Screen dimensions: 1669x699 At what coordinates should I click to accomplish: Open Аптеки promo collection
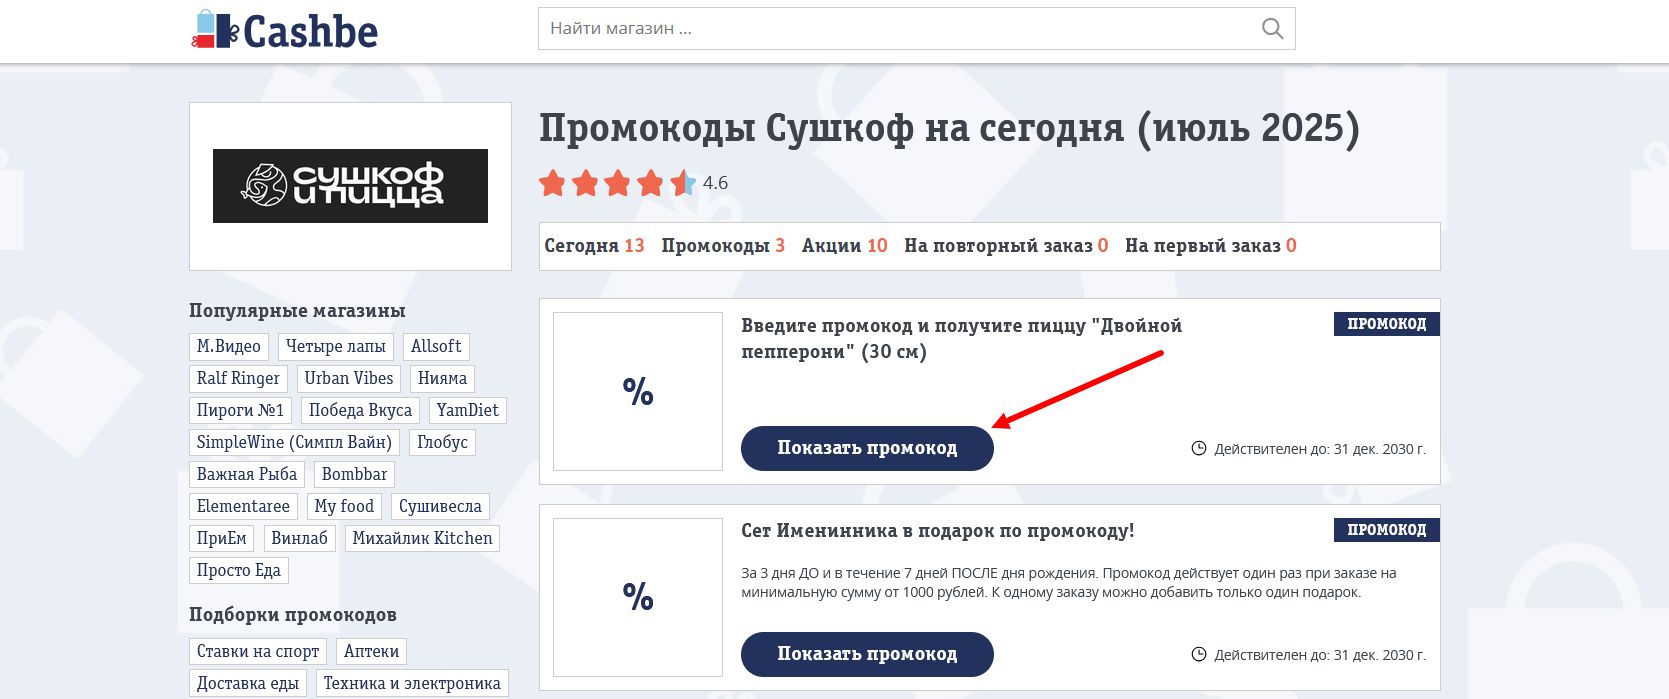pos(371,651)
